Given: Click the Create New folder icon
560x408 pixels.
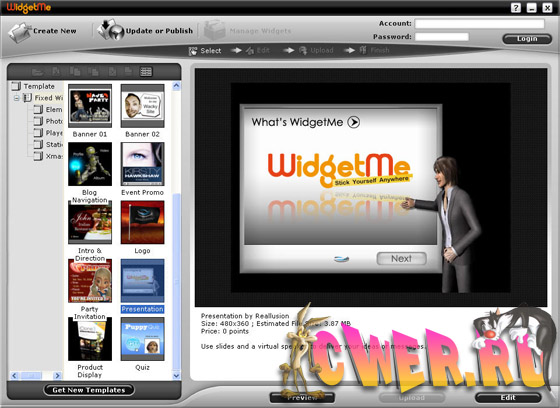Looking at the screenshot, I should point(20,32).
